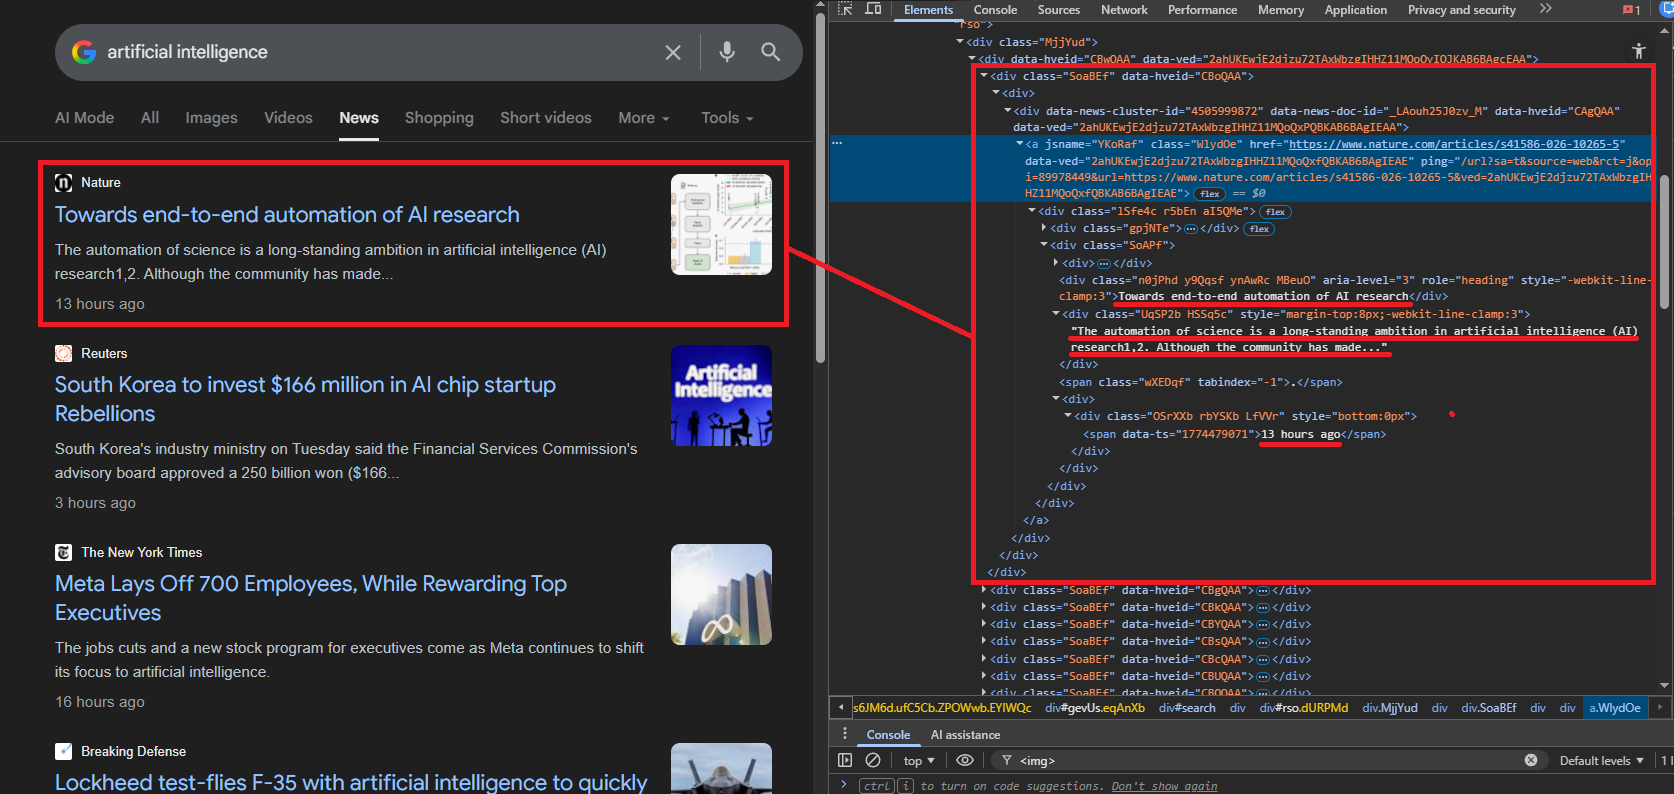
Task: Show more DevTools tabs with the double chevron
Action: pyautogui.click(x=1545, y=9)
